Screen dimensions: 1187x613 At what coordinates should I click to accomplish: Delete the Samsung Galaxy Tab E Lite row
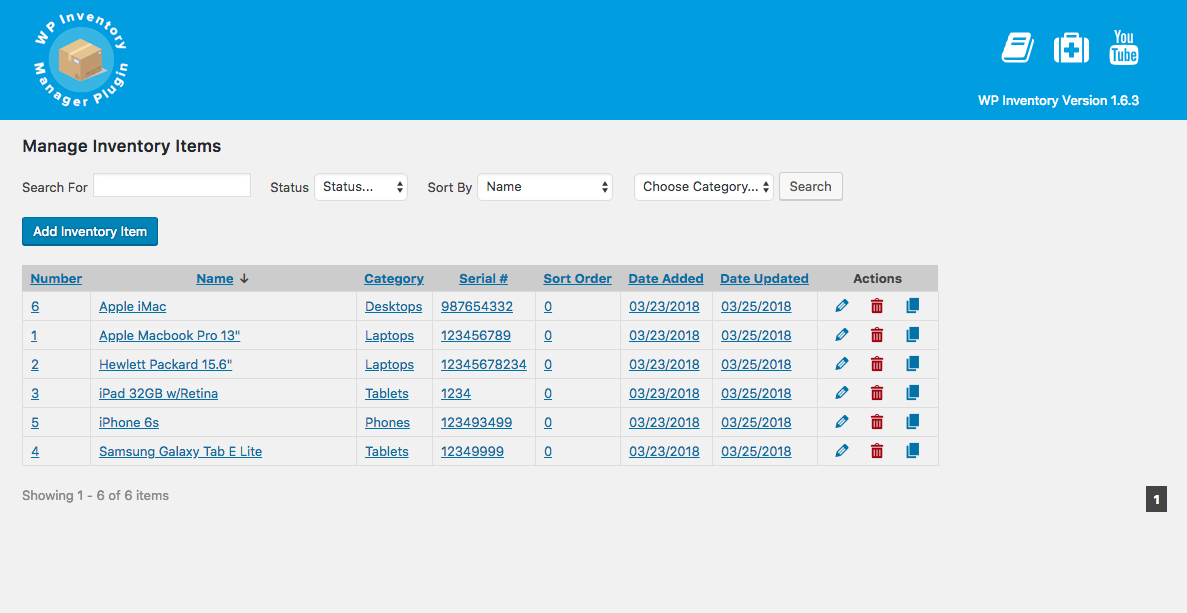[x=877, y=451]
